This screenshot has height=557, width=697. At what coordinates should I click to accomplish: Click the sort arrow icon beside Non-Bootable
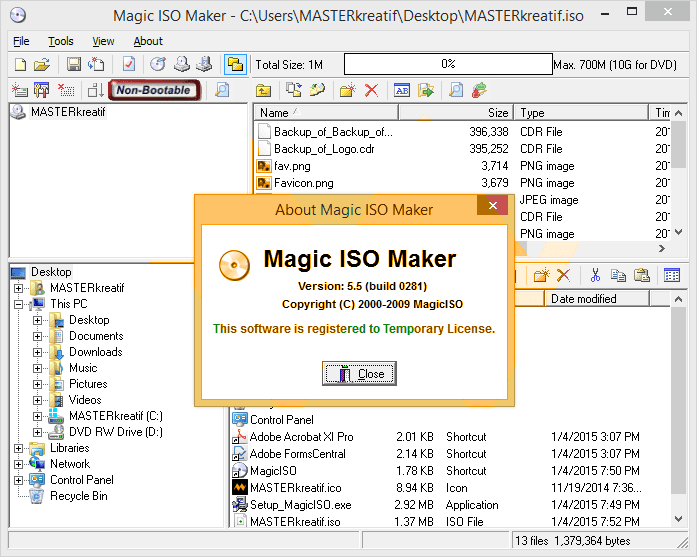(x=96, y=90)
